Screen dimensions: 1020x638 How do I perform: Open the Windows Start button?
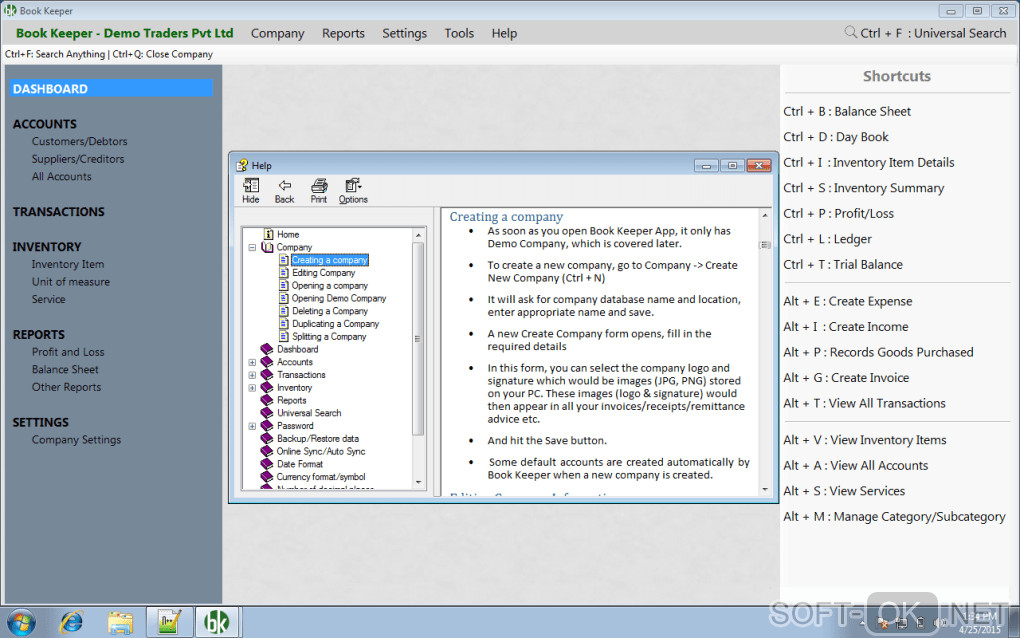pos(21,622)
